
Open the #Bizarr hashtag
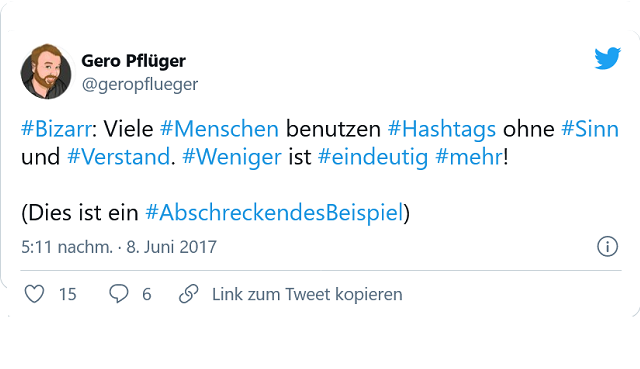[x=56, y=129]
